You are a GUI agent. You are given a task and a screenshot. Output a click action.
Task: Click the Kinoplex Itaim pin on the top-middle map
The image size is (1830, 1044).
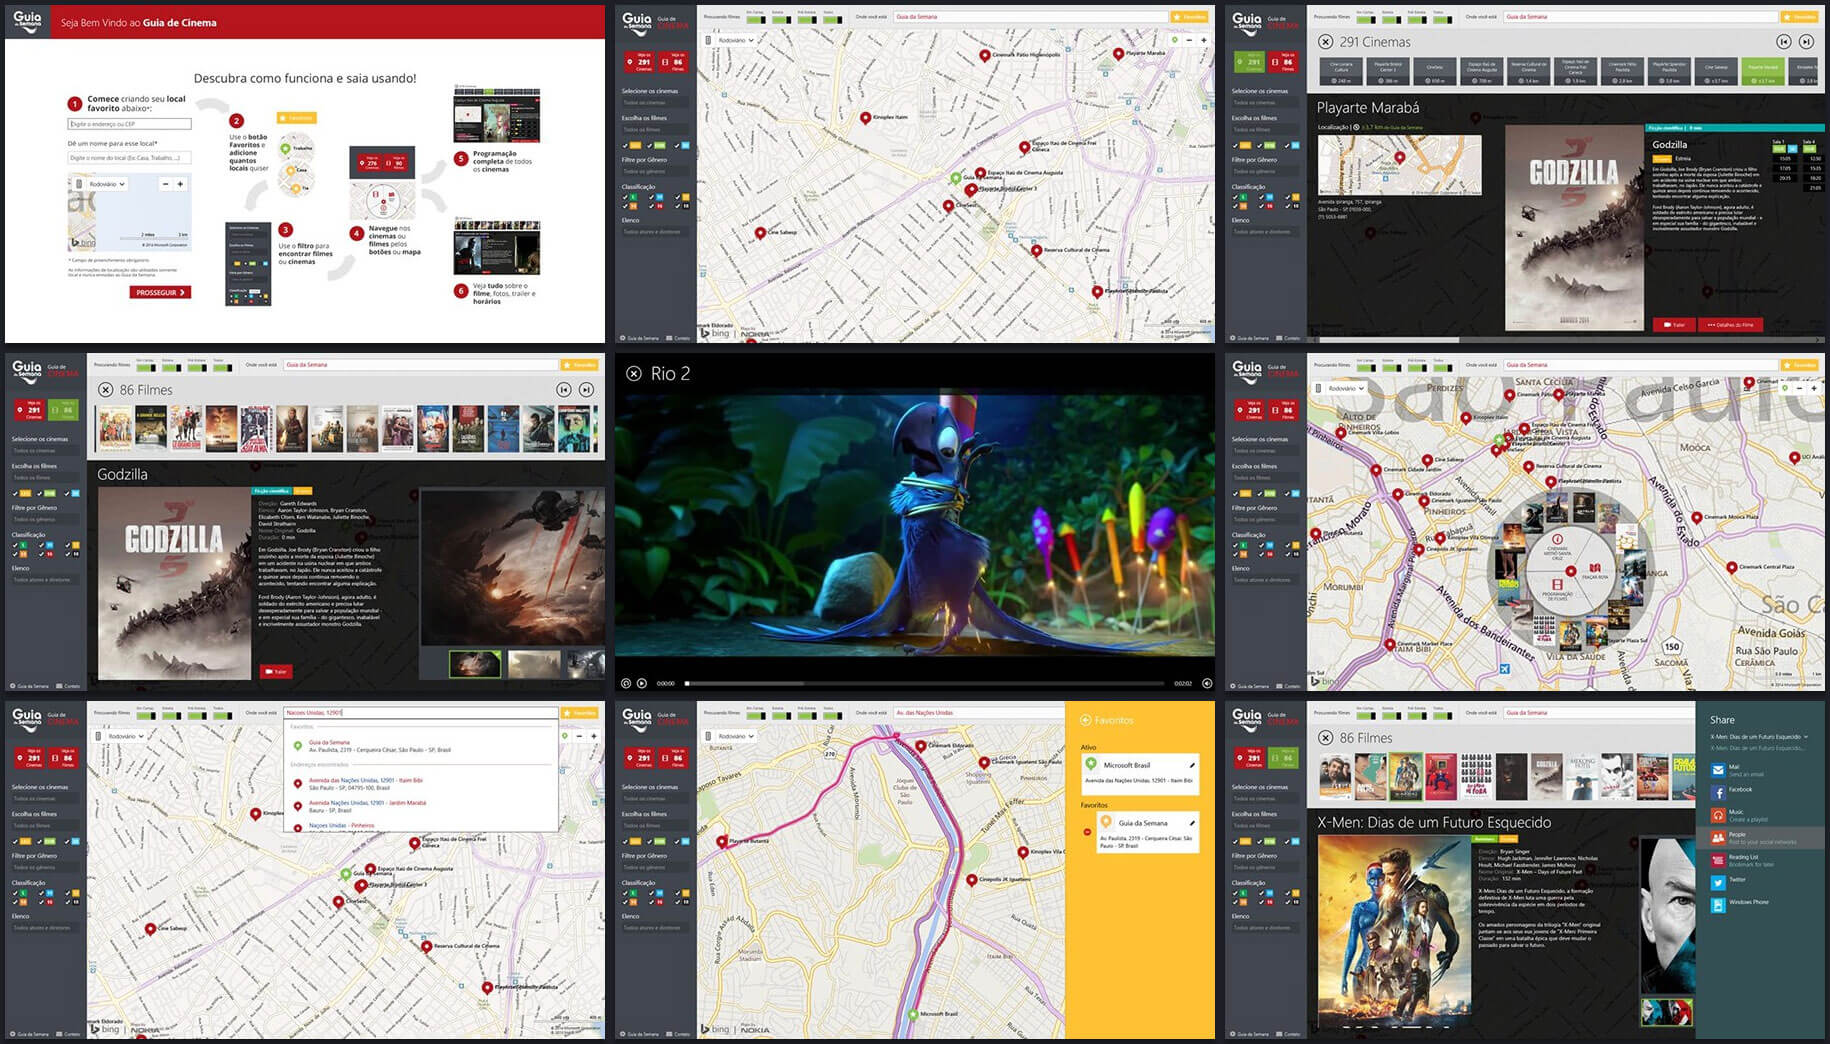click(x=866, y=118)
